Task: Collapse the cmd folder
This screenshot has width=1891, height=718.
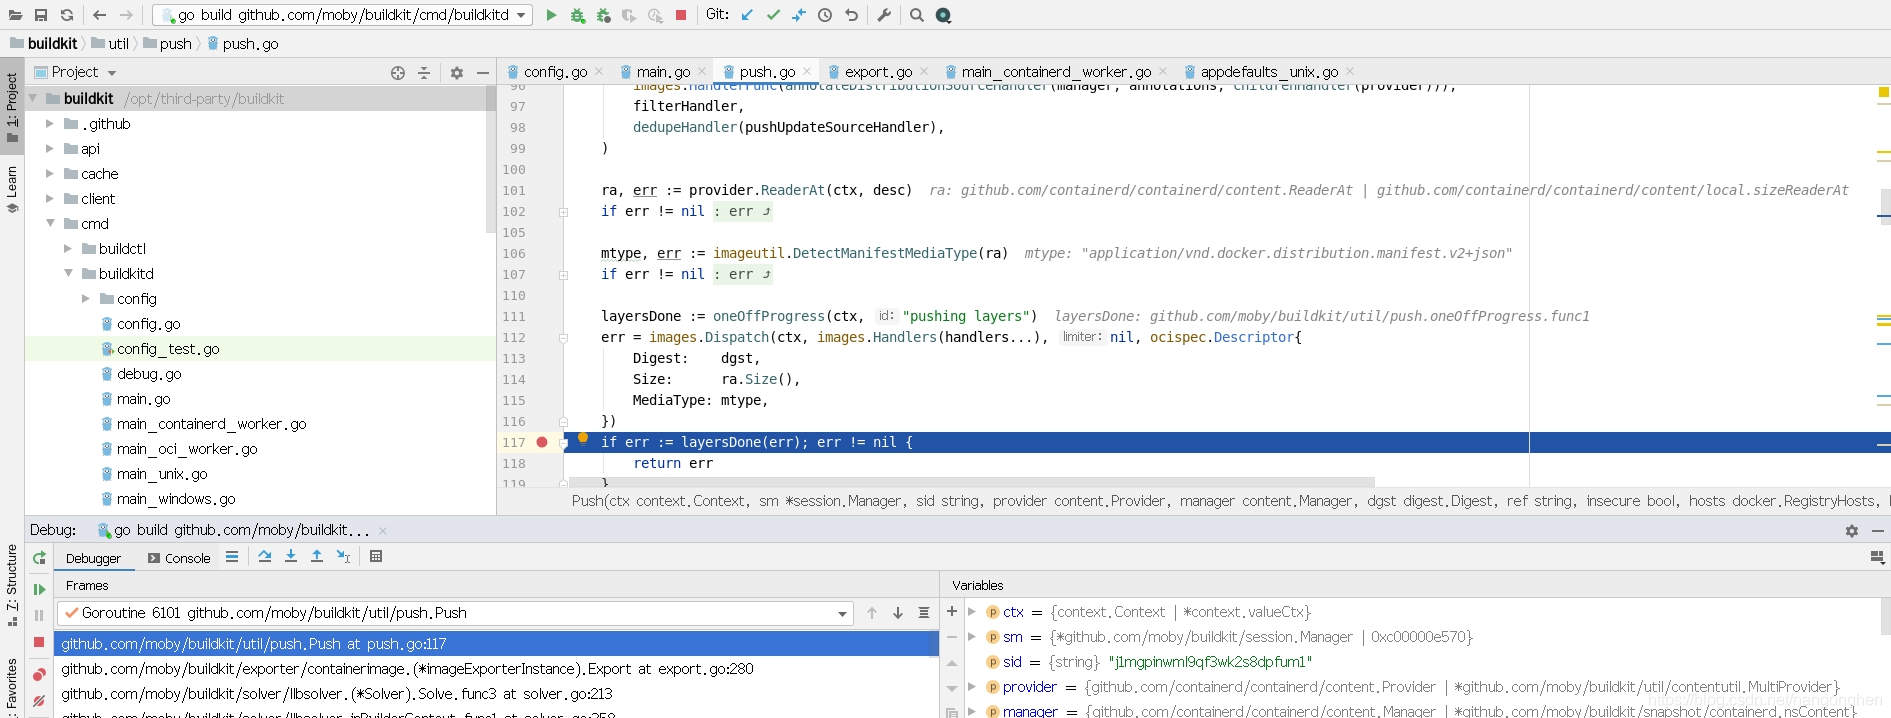Action: pyautogui.click(x=49, y=223)
